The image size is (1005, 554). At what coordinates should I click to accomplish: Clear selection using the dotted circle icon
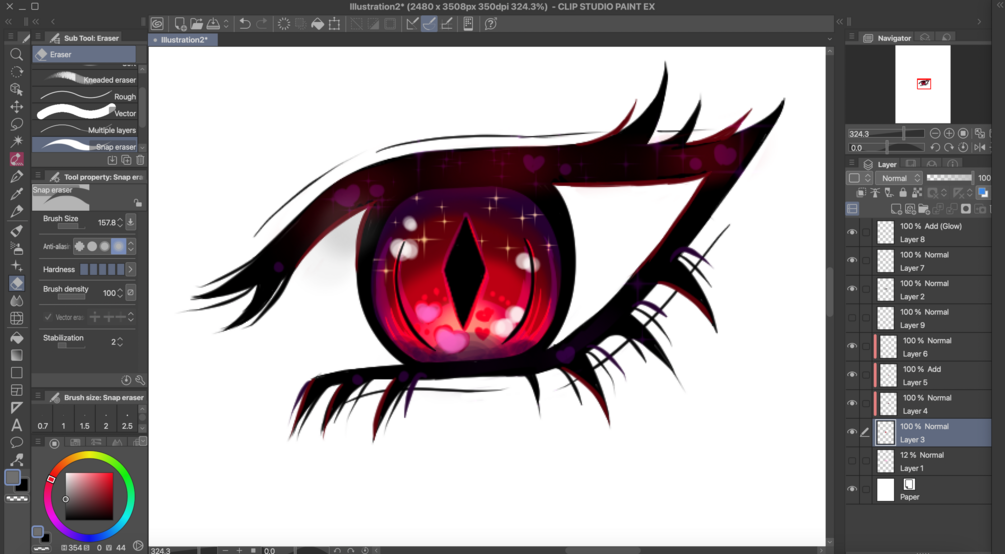tap(283, 24)
